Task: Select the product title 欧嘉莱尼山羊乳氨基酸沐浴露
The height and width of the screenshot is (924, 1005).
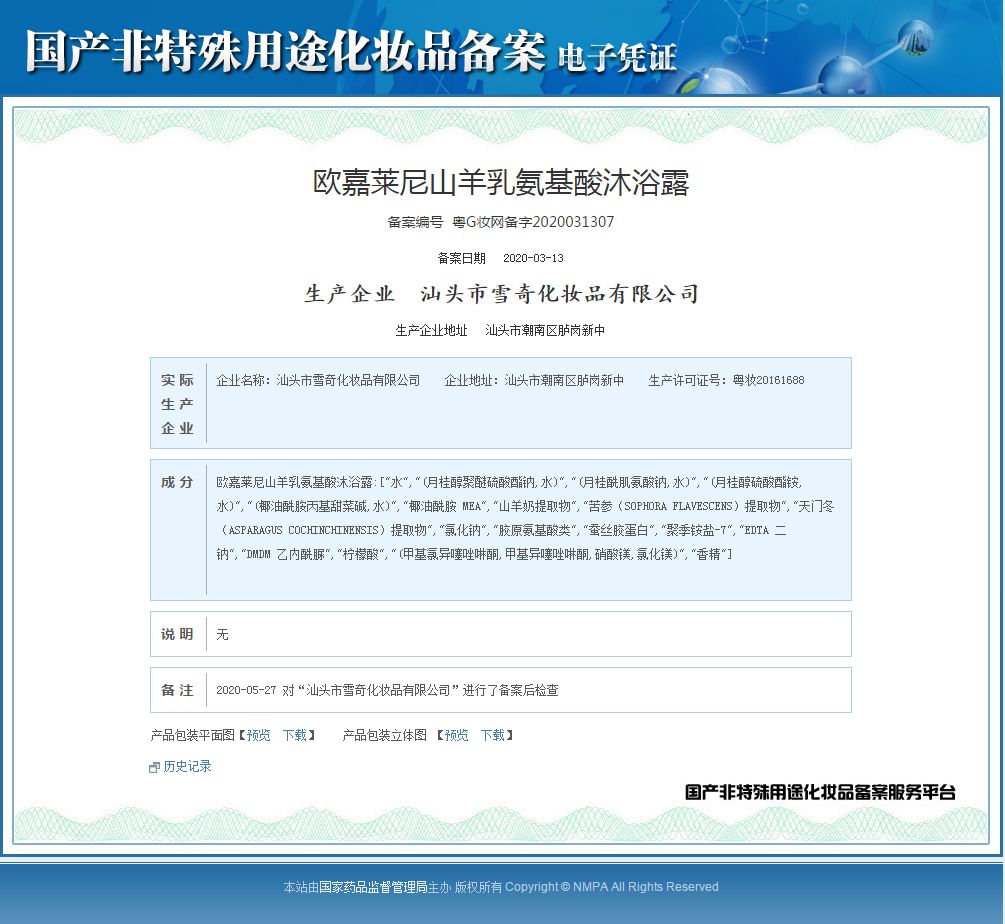Action: coord(502,185)
